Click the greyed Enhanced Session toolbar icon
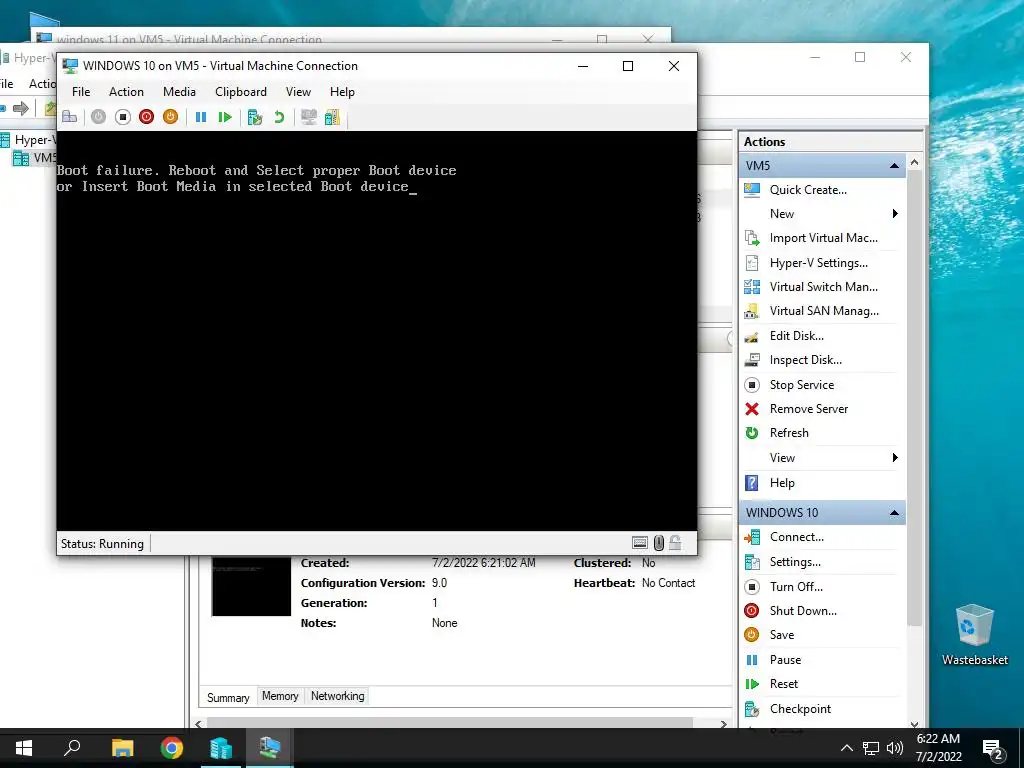 pos(308,117)
